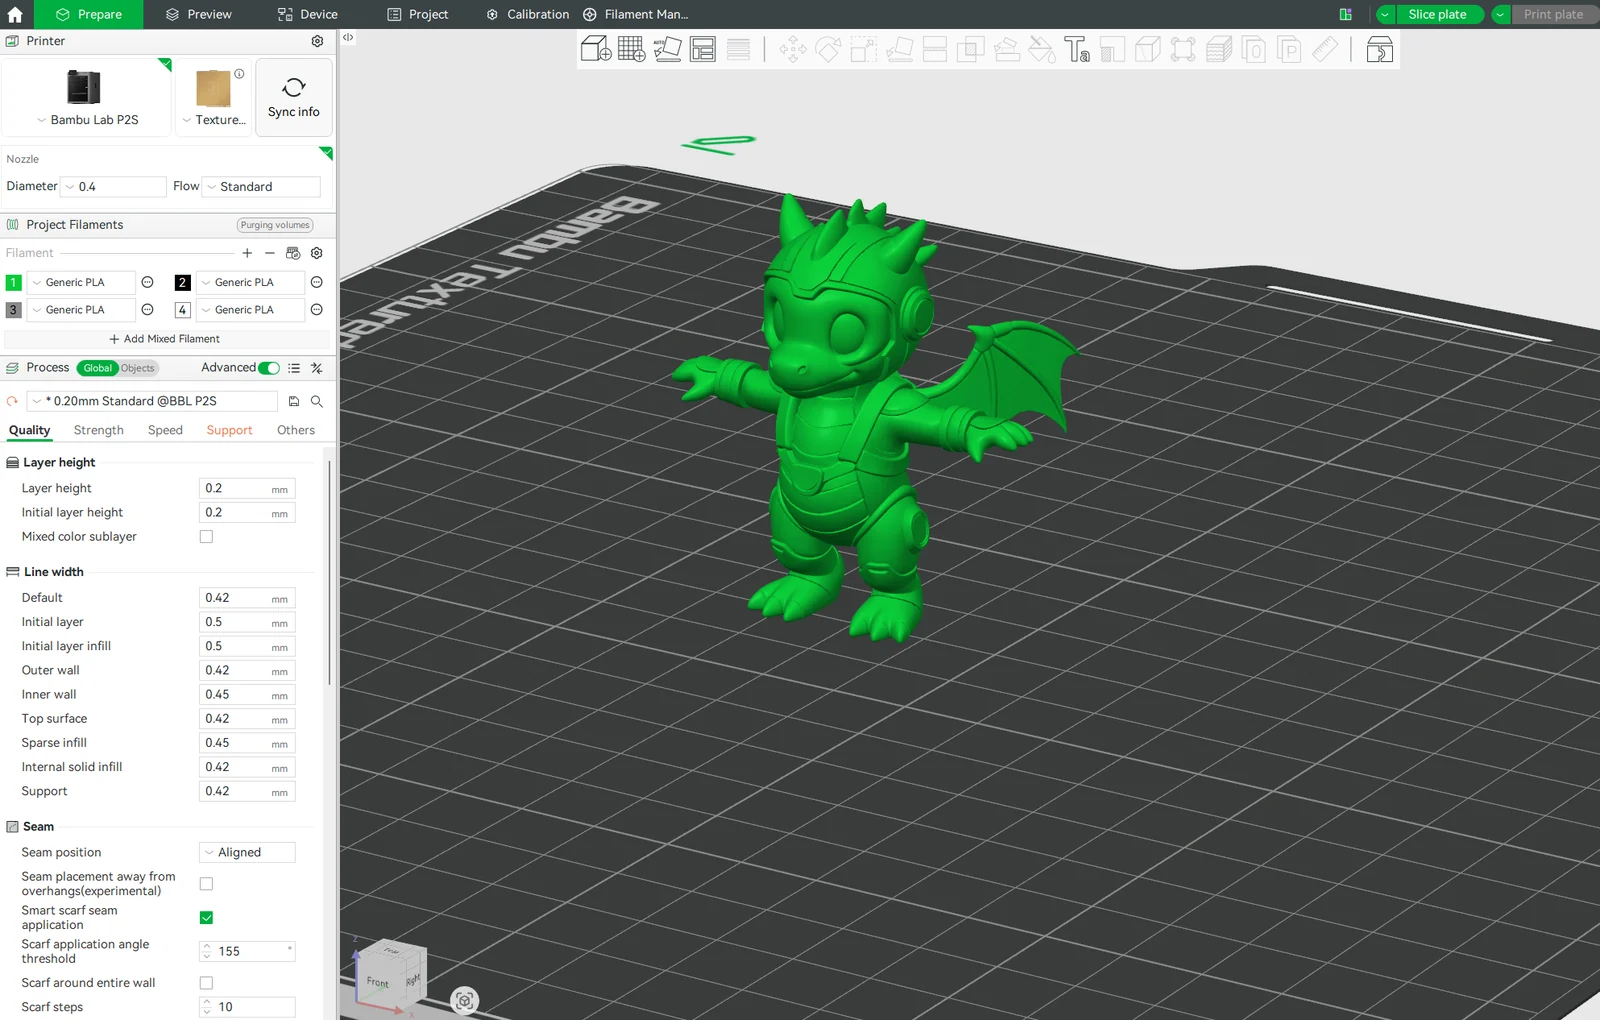Open Flow Standard dropdown
Viewport: 1600px width, 1020px height.
tap(262, 187)
